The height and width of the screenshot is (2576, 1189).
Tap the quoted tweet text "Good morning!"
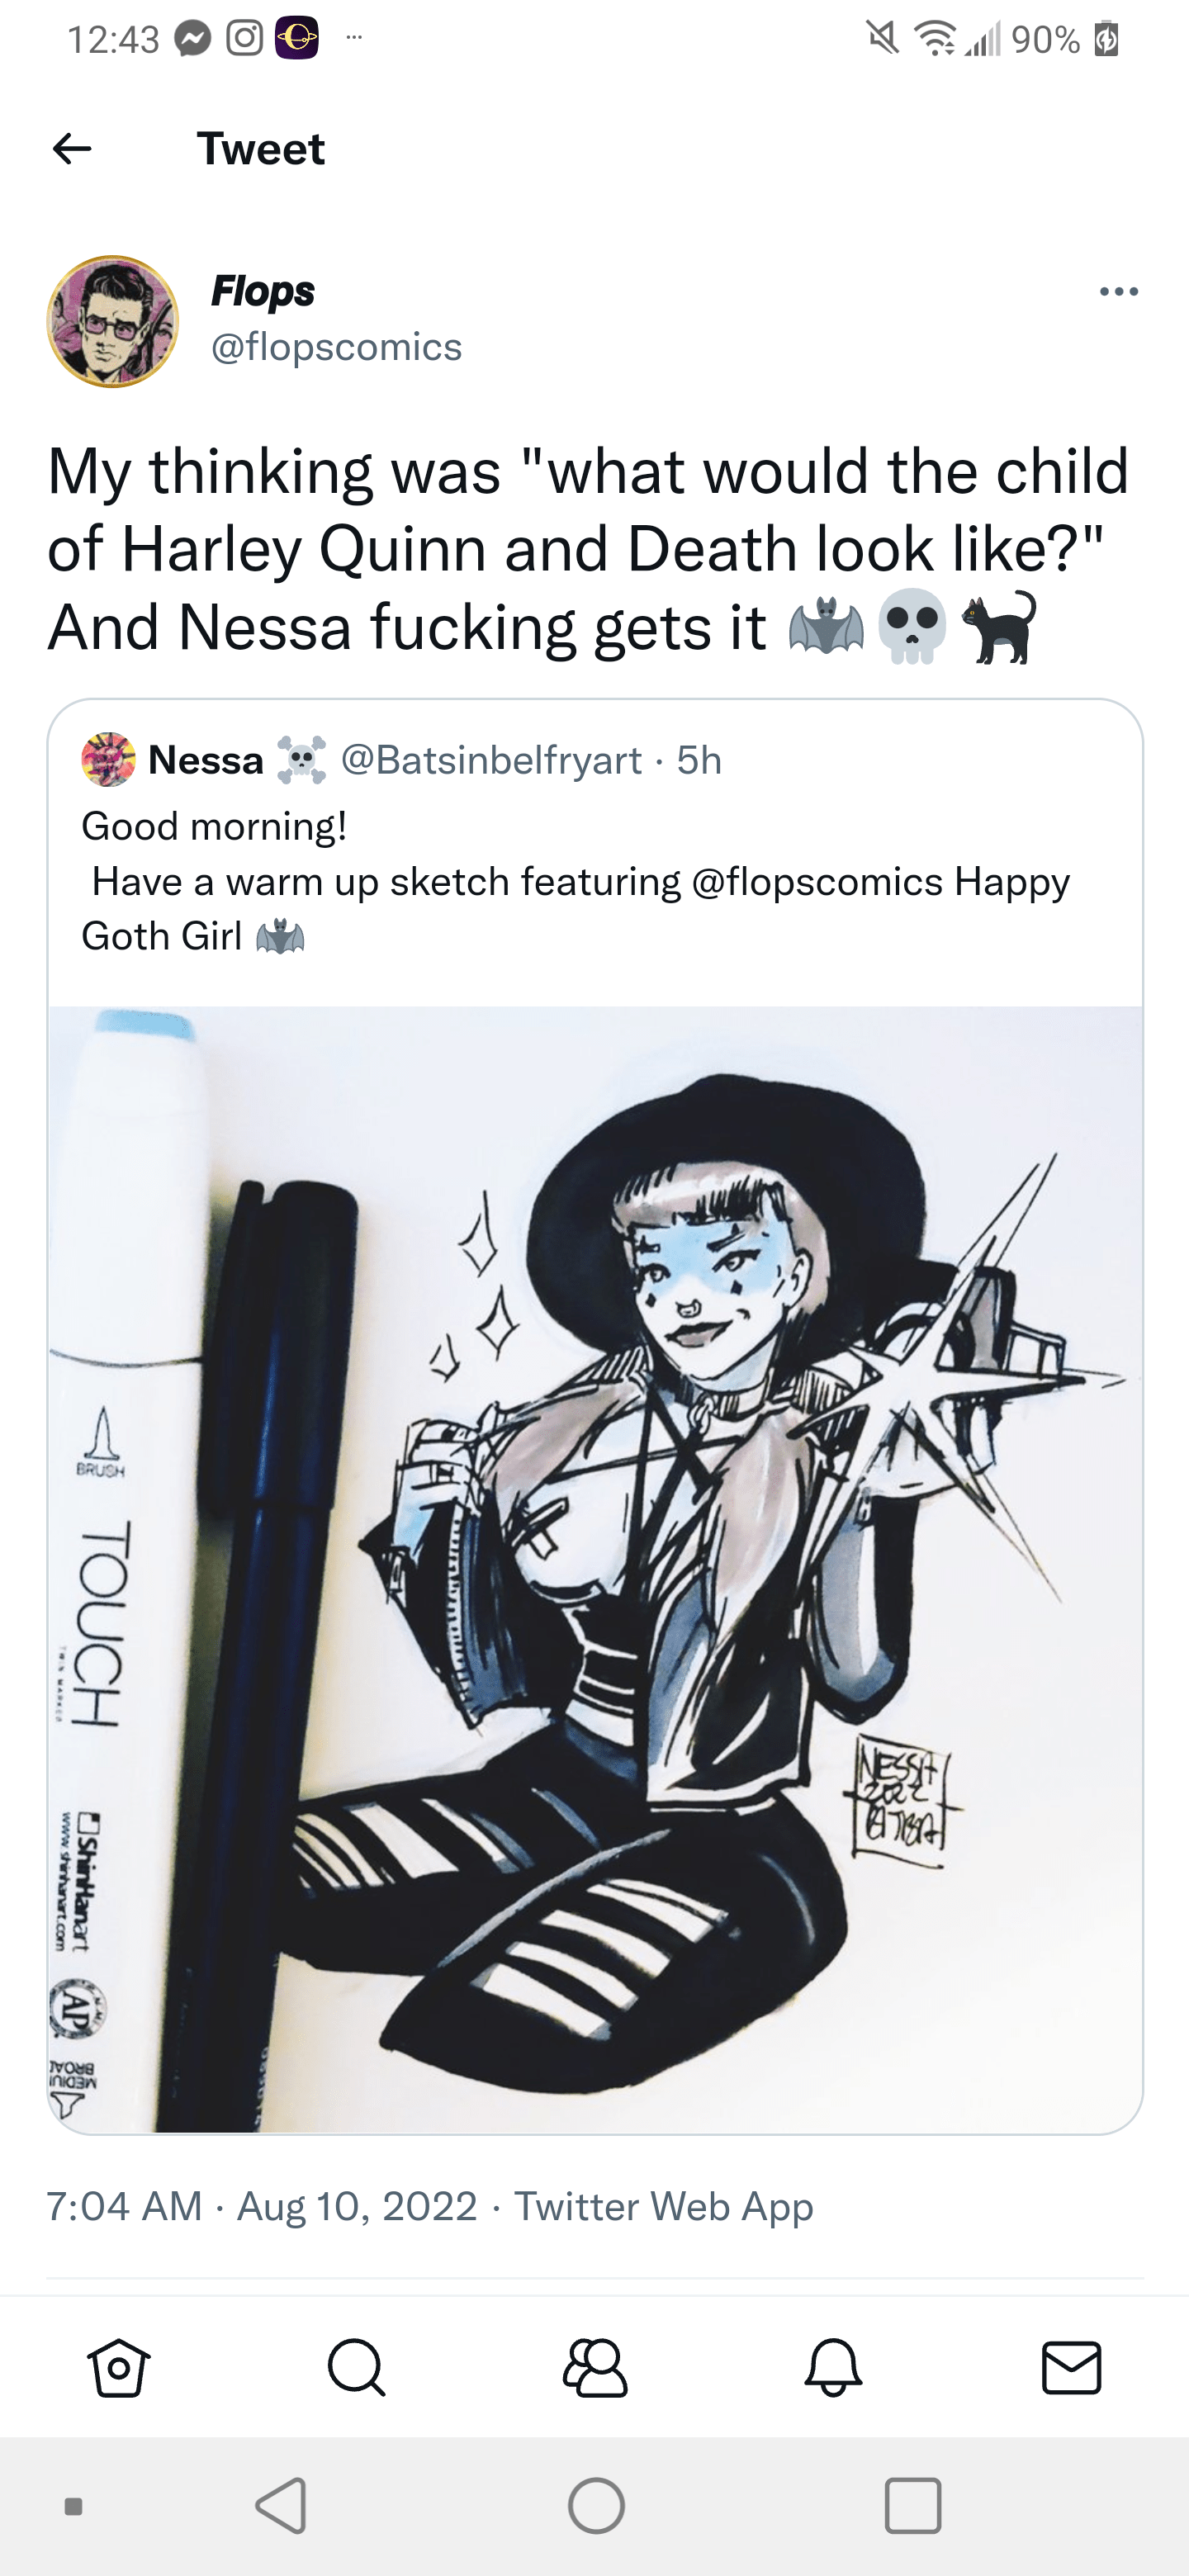[214, 826]
